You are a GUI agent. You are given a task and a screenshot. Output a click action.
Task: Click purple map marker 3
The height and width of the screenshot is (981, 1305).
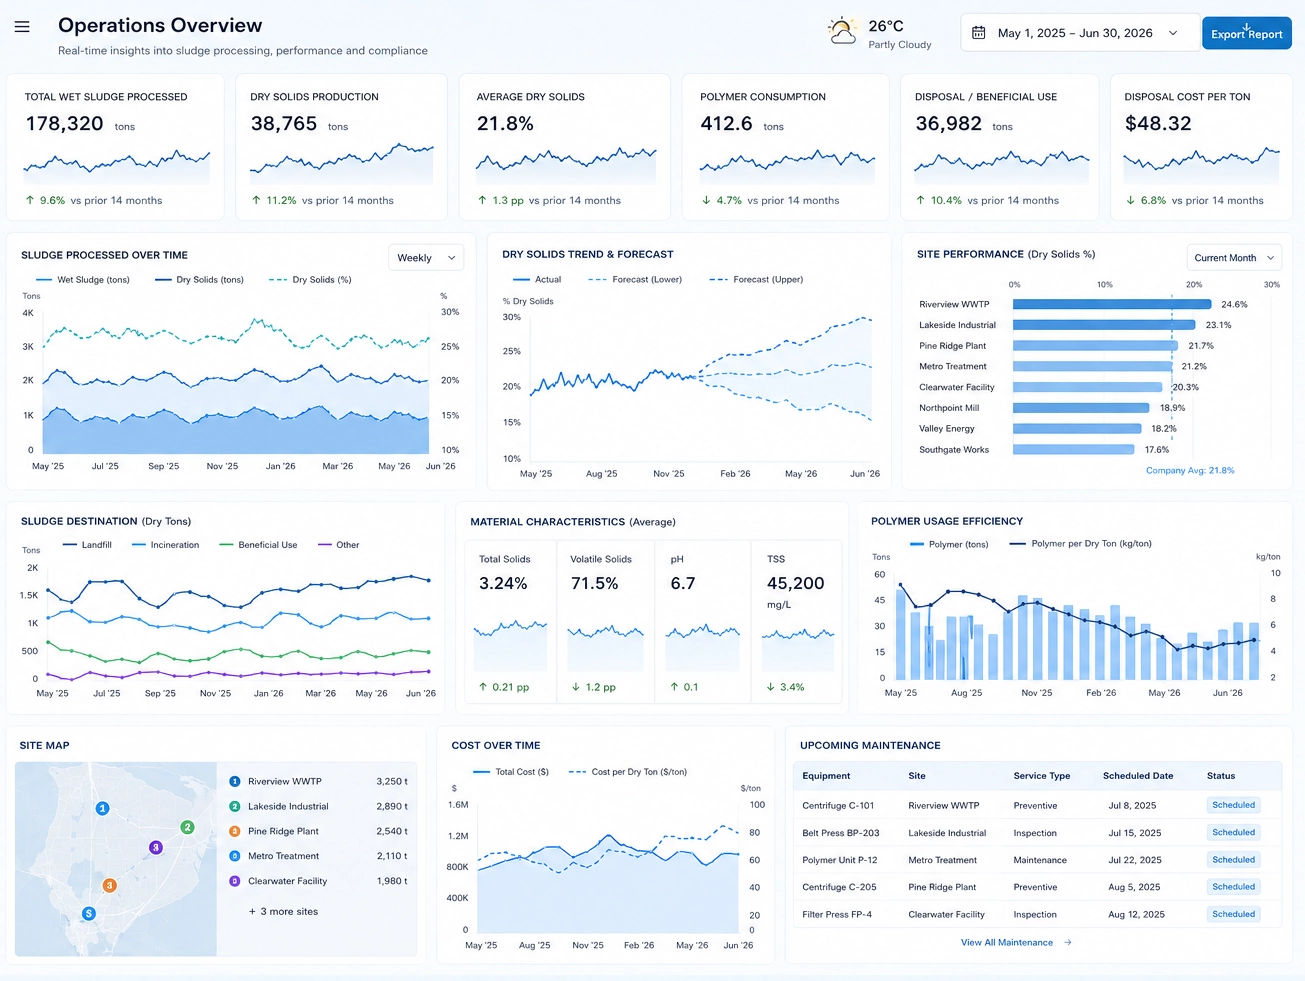[156, 847]
